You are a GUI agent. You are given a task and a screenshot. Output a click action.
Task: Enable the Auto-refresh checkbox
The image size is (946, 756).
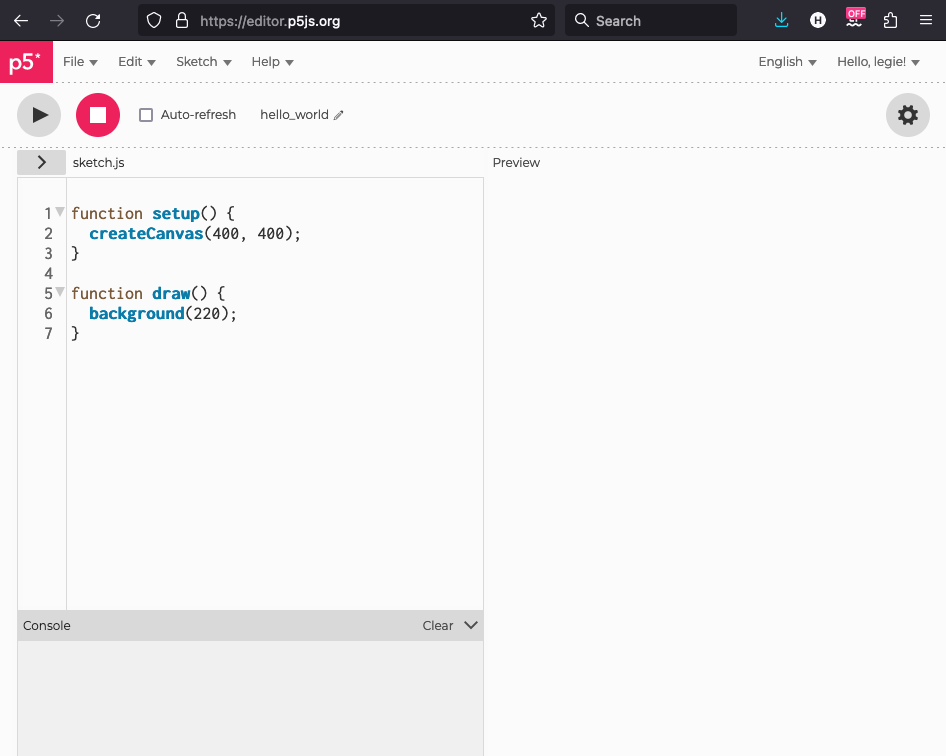click(x=146, y=115)
